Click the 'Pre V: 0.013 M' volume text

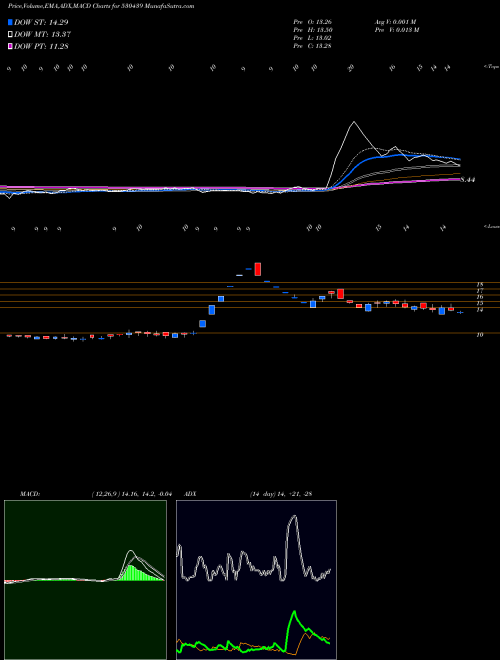pyautogui.click(x=396, y=30)
